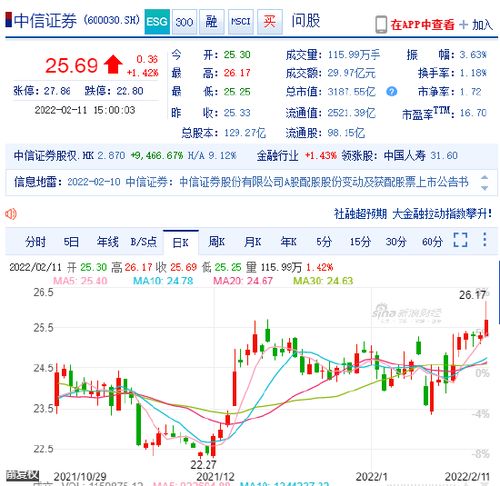Screen dimensions: 500x486
Task: Click the 市盈率TTM value 16.70
Action: [473, 113]
